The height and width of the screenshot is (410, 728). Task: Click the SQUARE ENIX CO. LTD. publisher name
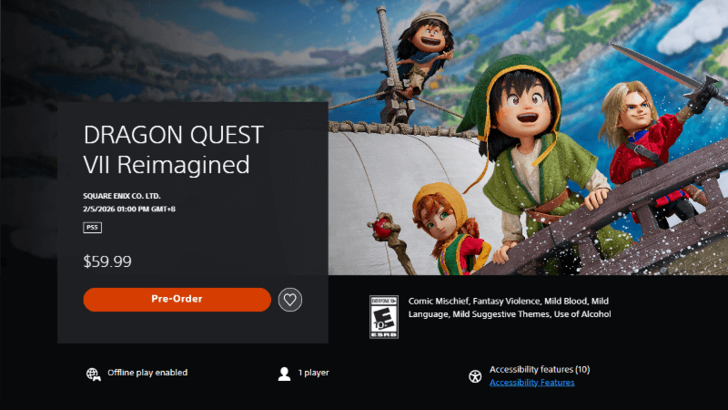point(122,196)
